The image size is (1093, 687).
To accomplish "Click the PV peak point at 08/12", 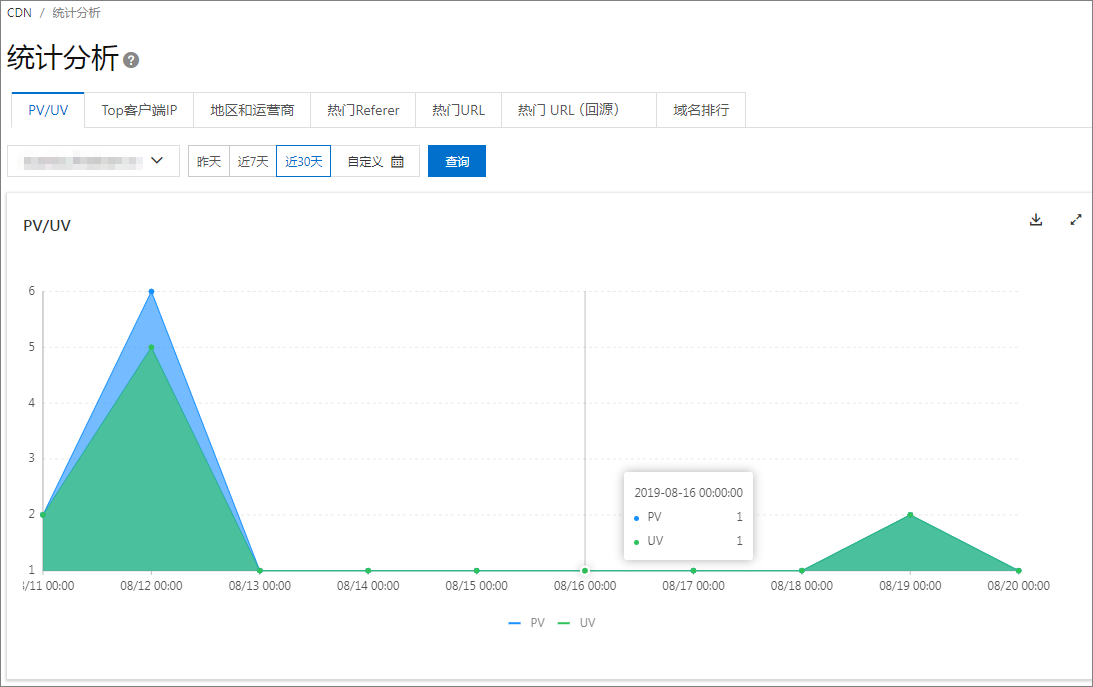I will click(x=151, y=291).
